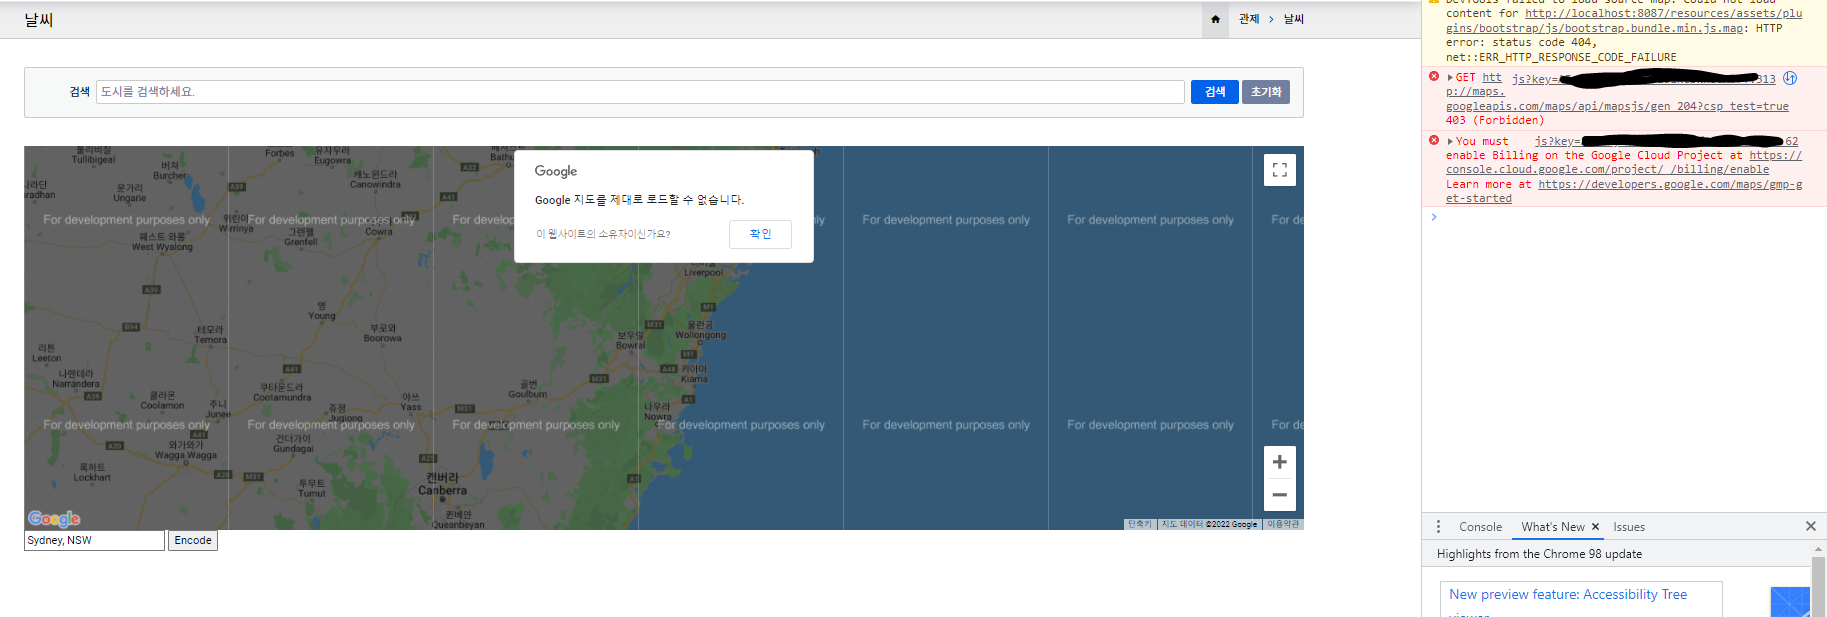The width and height of the screenshot is (1827, 617).
Task: Click the Young label on the map
Action: [321, 311]
